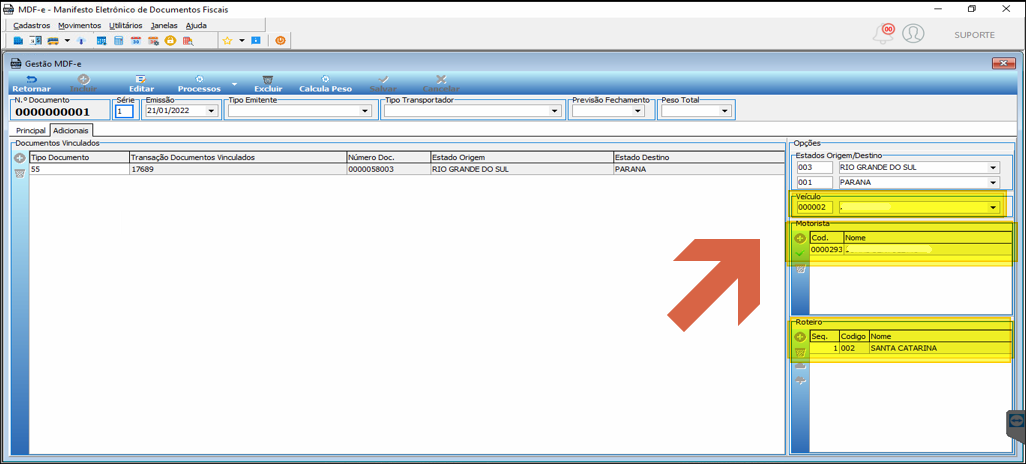The height and width of the screenshot is (464, 1026).
Task: Click the Retornar toolbar button
Action: 31,83
